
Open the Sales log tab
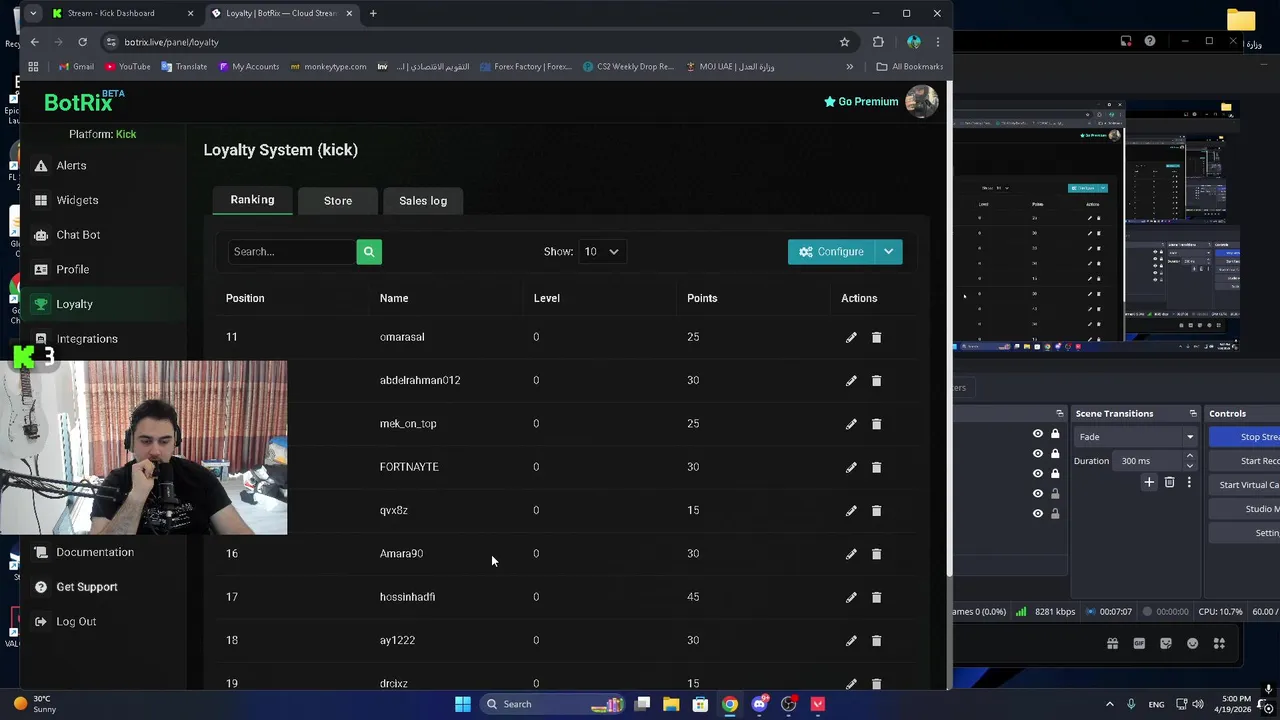coord(423,201)
